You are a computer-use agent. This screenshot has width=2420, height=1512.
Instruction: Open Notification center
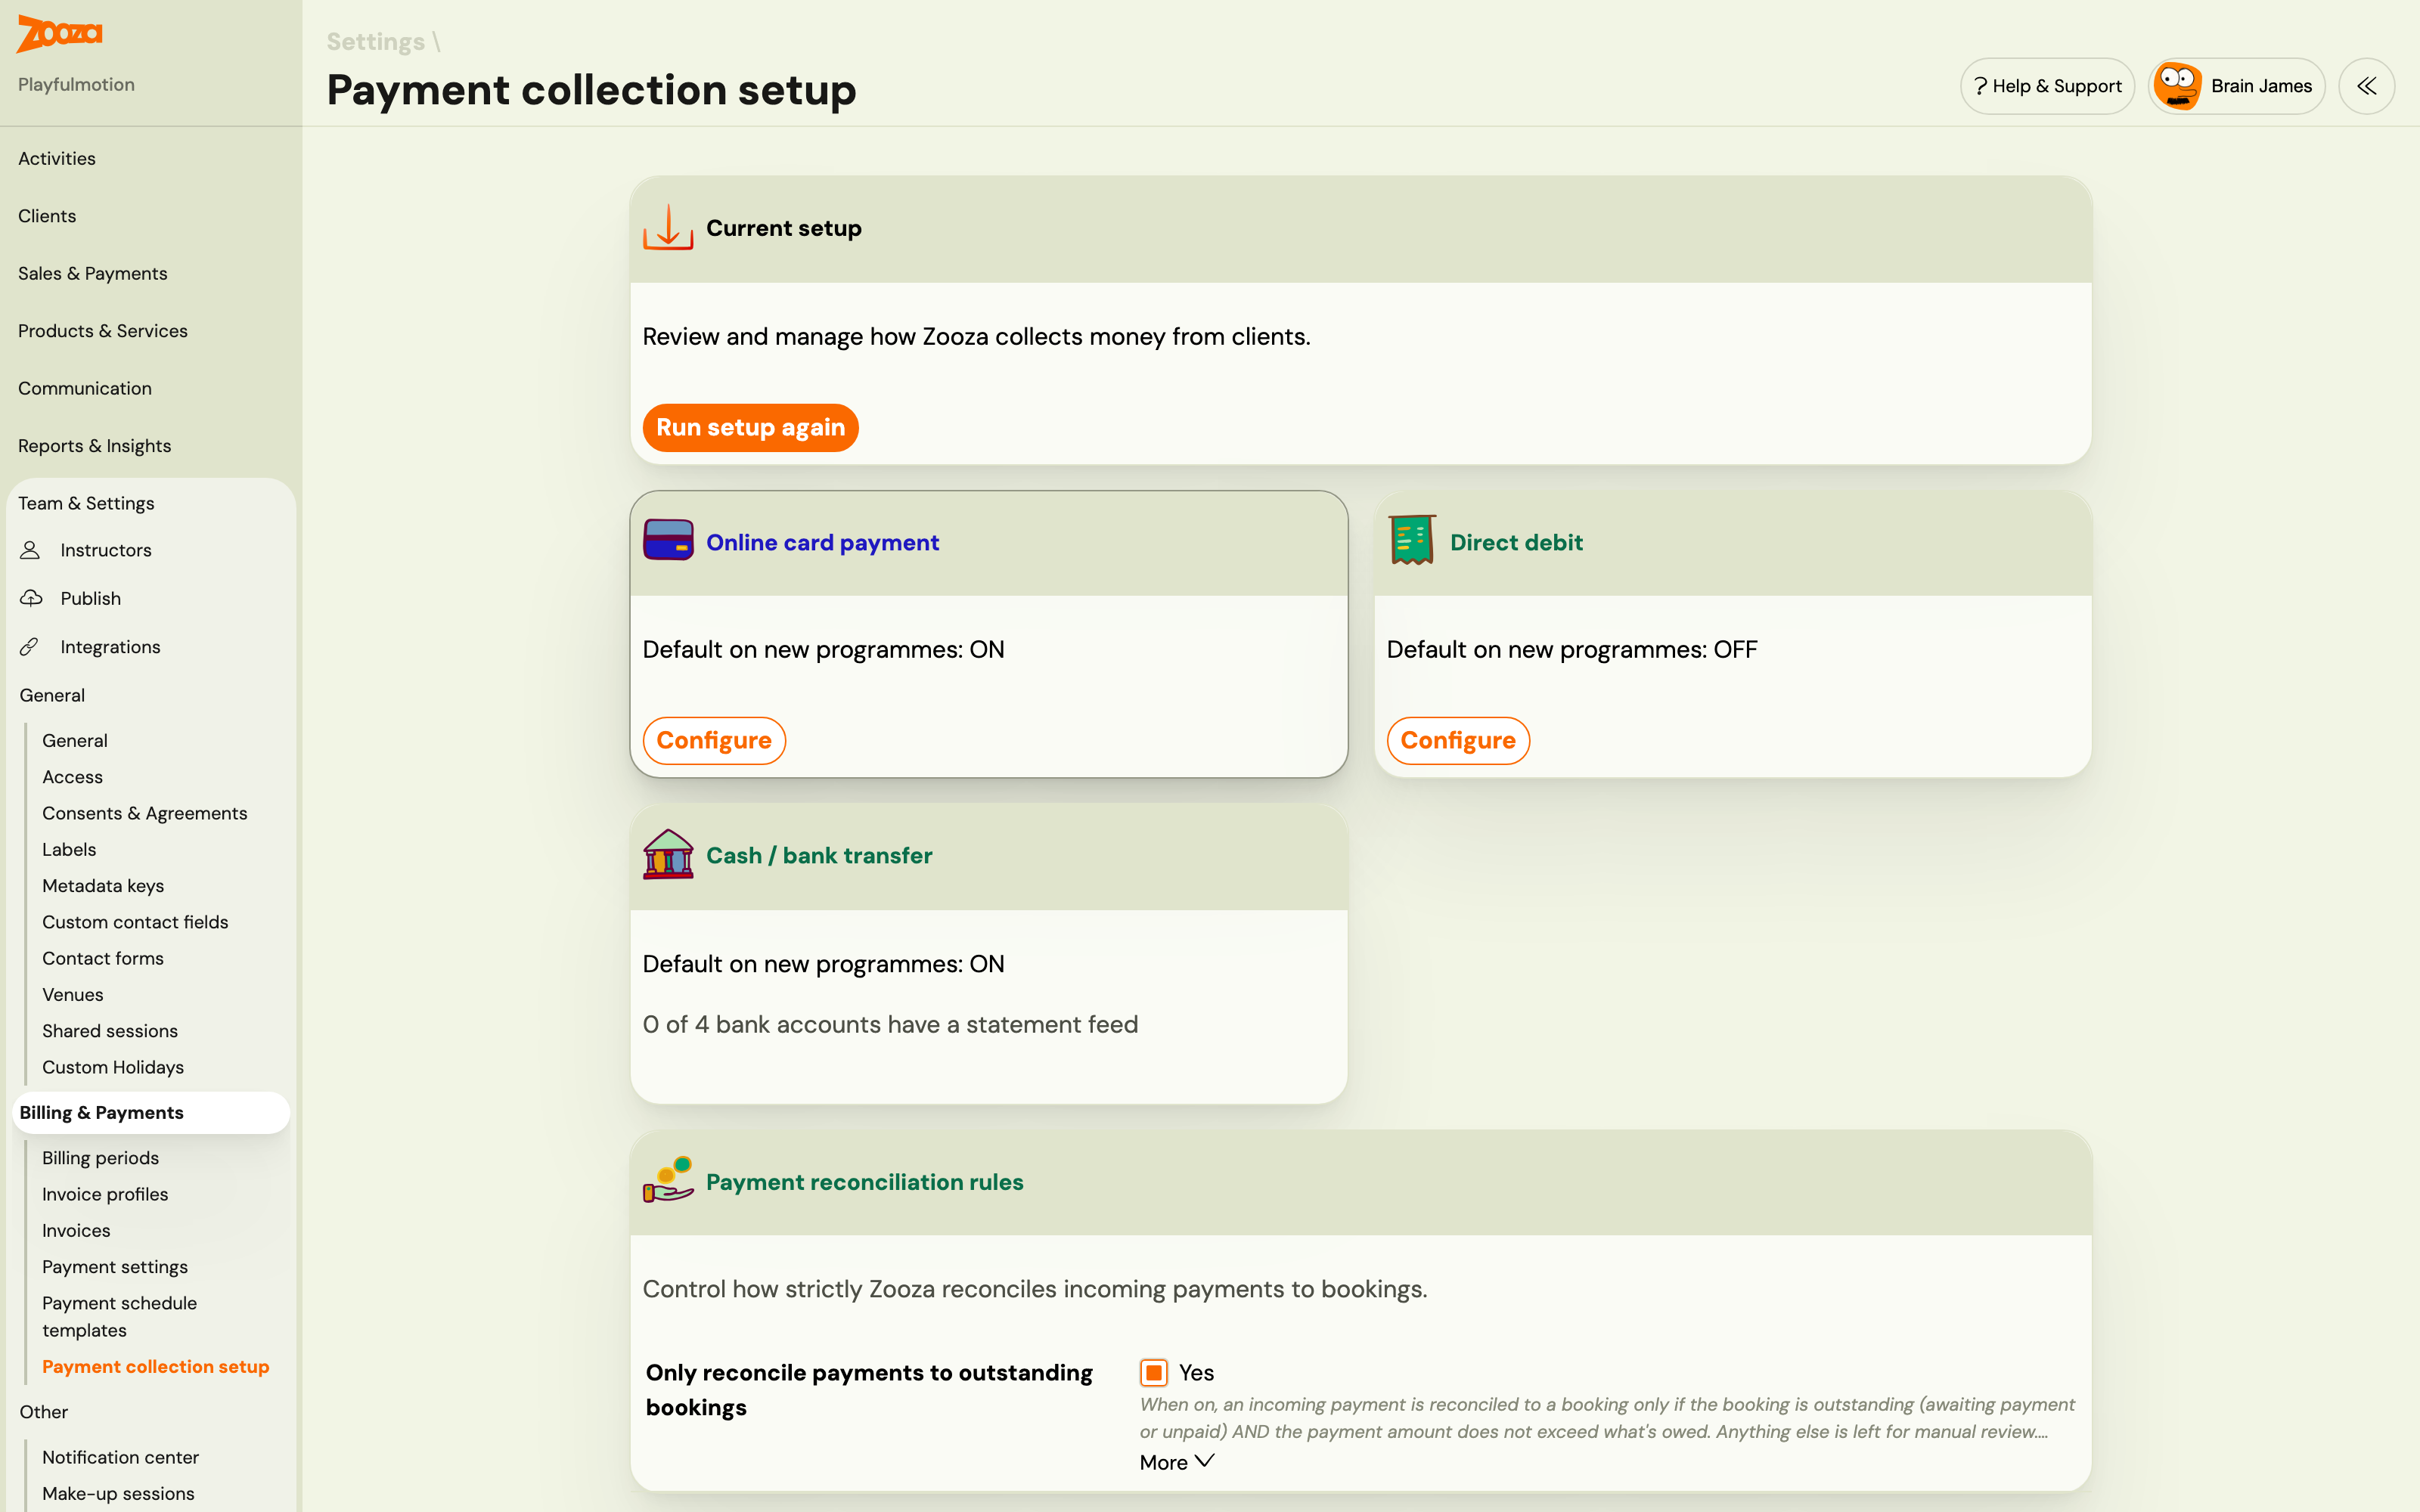click(121, 1457)
